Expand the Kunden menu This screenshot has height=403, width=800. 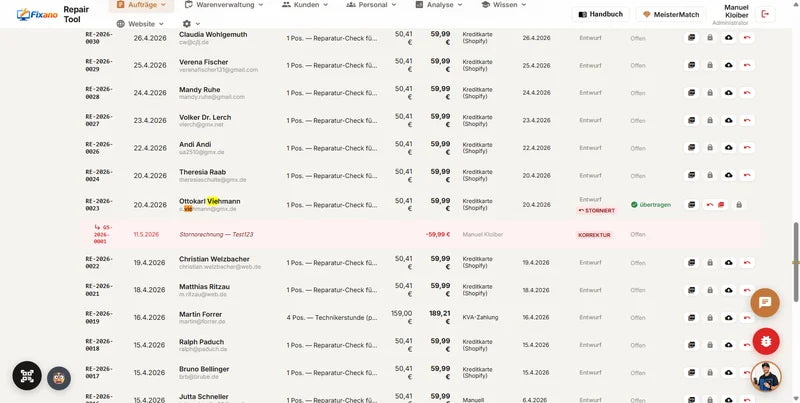point(307,5)
